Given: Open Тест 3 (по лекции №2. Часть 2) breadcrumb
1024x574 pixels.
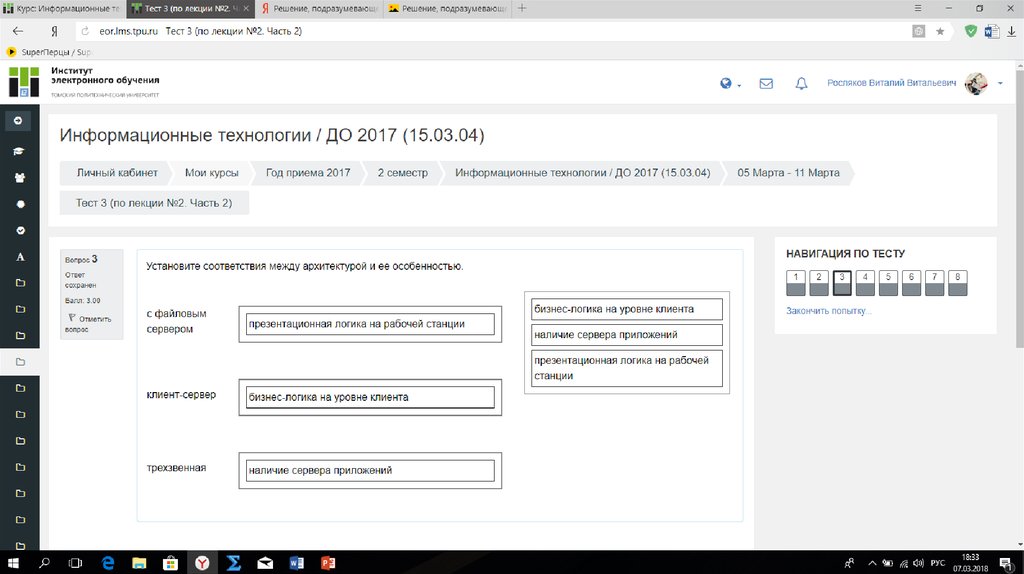Looking at the screenshot, I should [x=154, y=203].
